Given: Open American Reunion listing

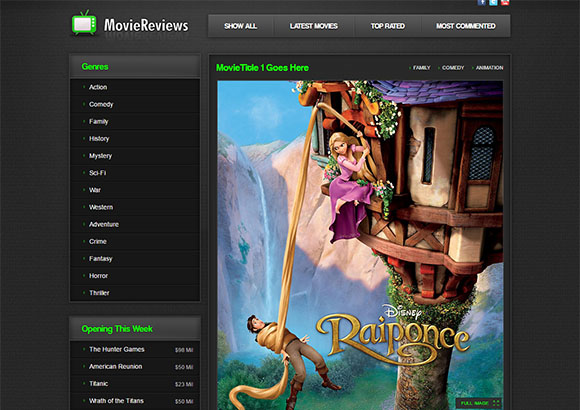Looking at the screenshot, I should pos(115,366).
